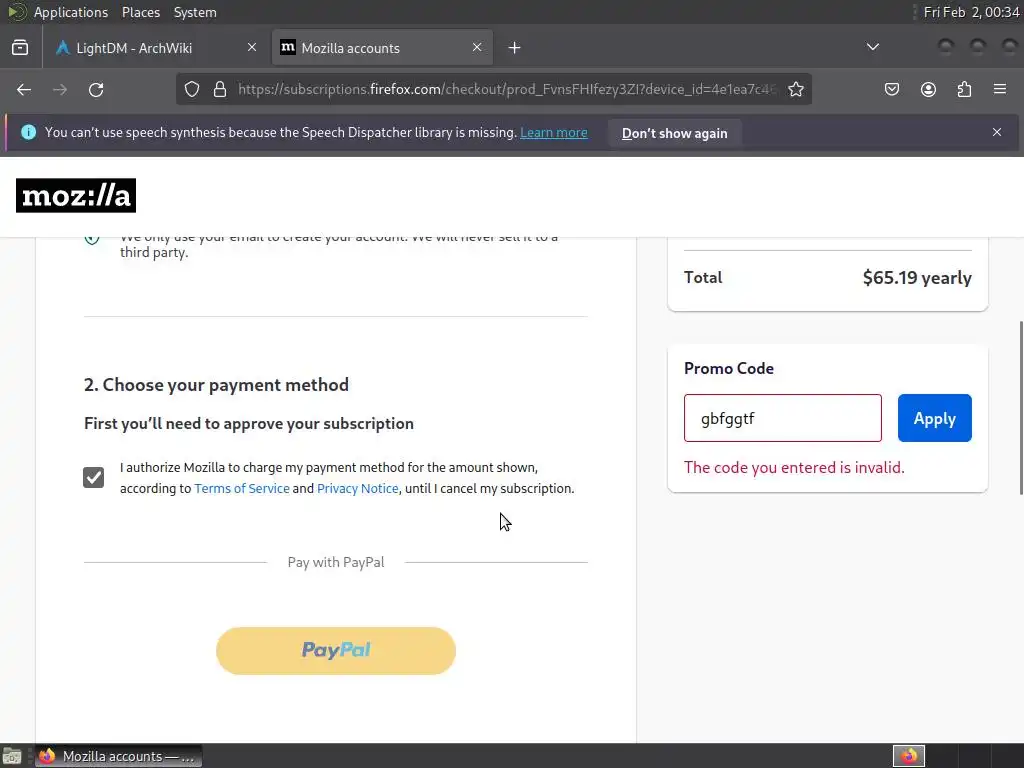Click the site padlock icon
Image resolution: width=1024 pixels, height=768 pixels.
[220, 89]
